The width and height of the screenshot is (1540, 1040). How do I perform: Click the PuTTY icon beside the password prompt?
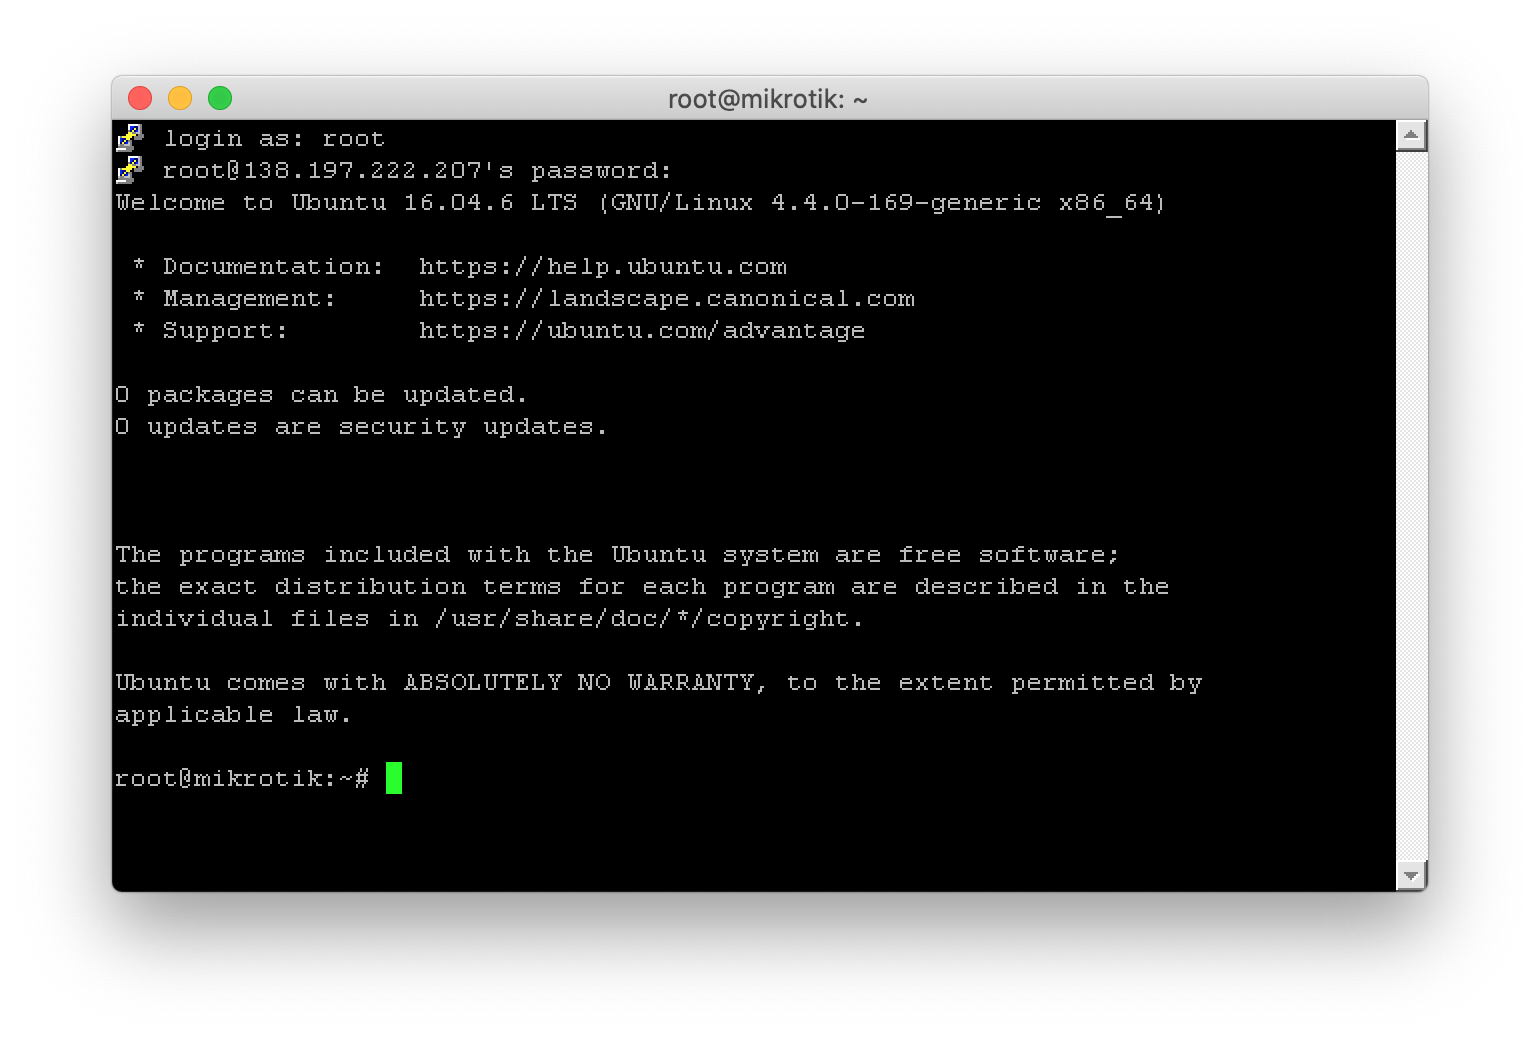pyautogui.click(x=130, y=170)
